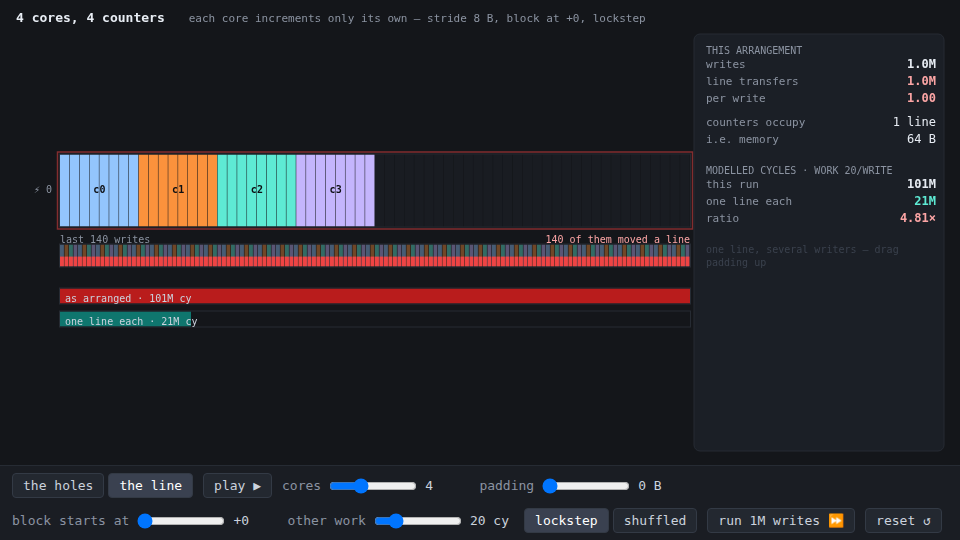Click the other work slider handle
Viewport: 960px width, 540px height.
(396, 520)
